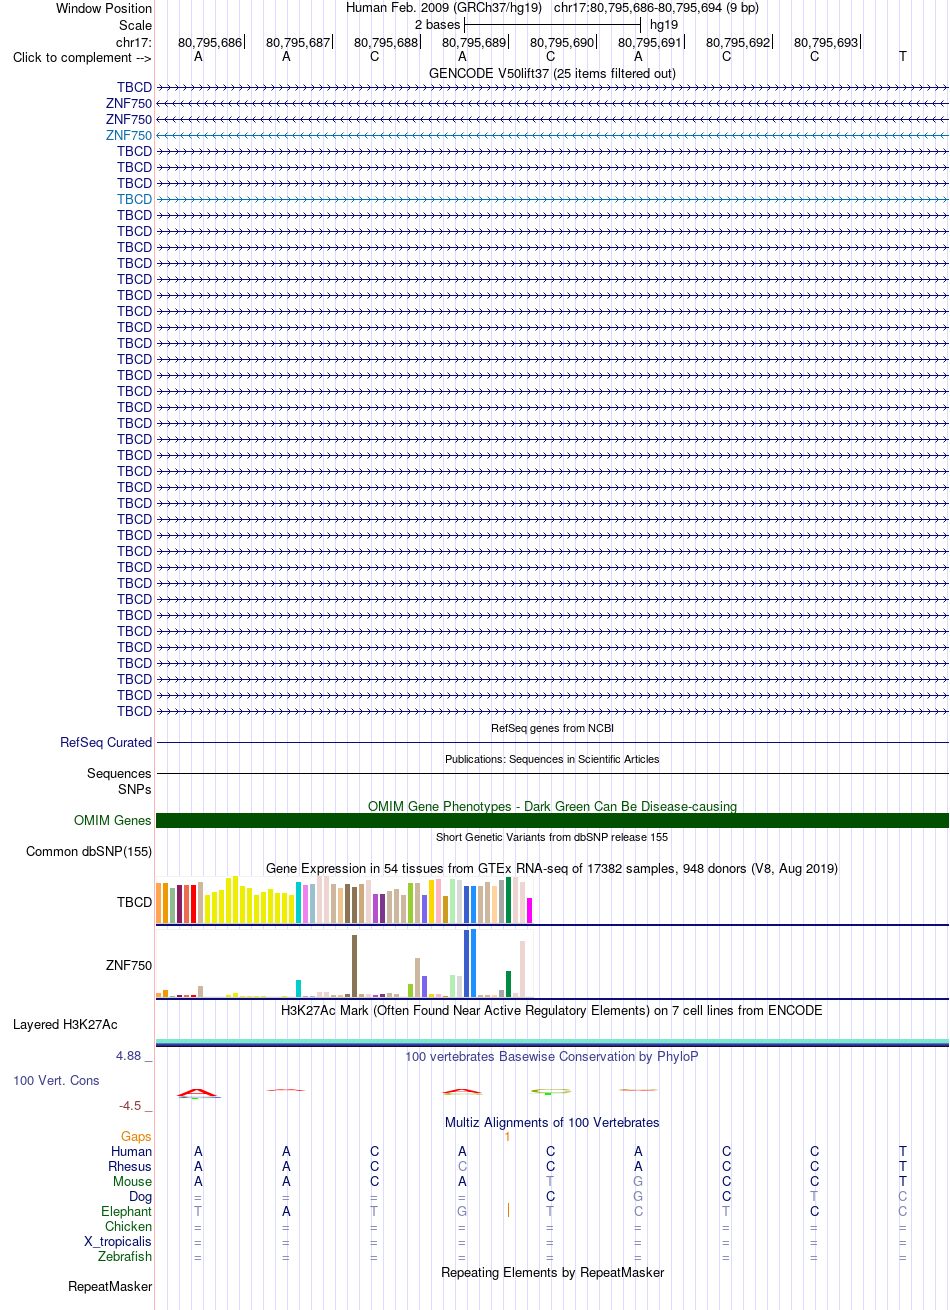Click the GTEx Gene Expression track title

(552, 868)
